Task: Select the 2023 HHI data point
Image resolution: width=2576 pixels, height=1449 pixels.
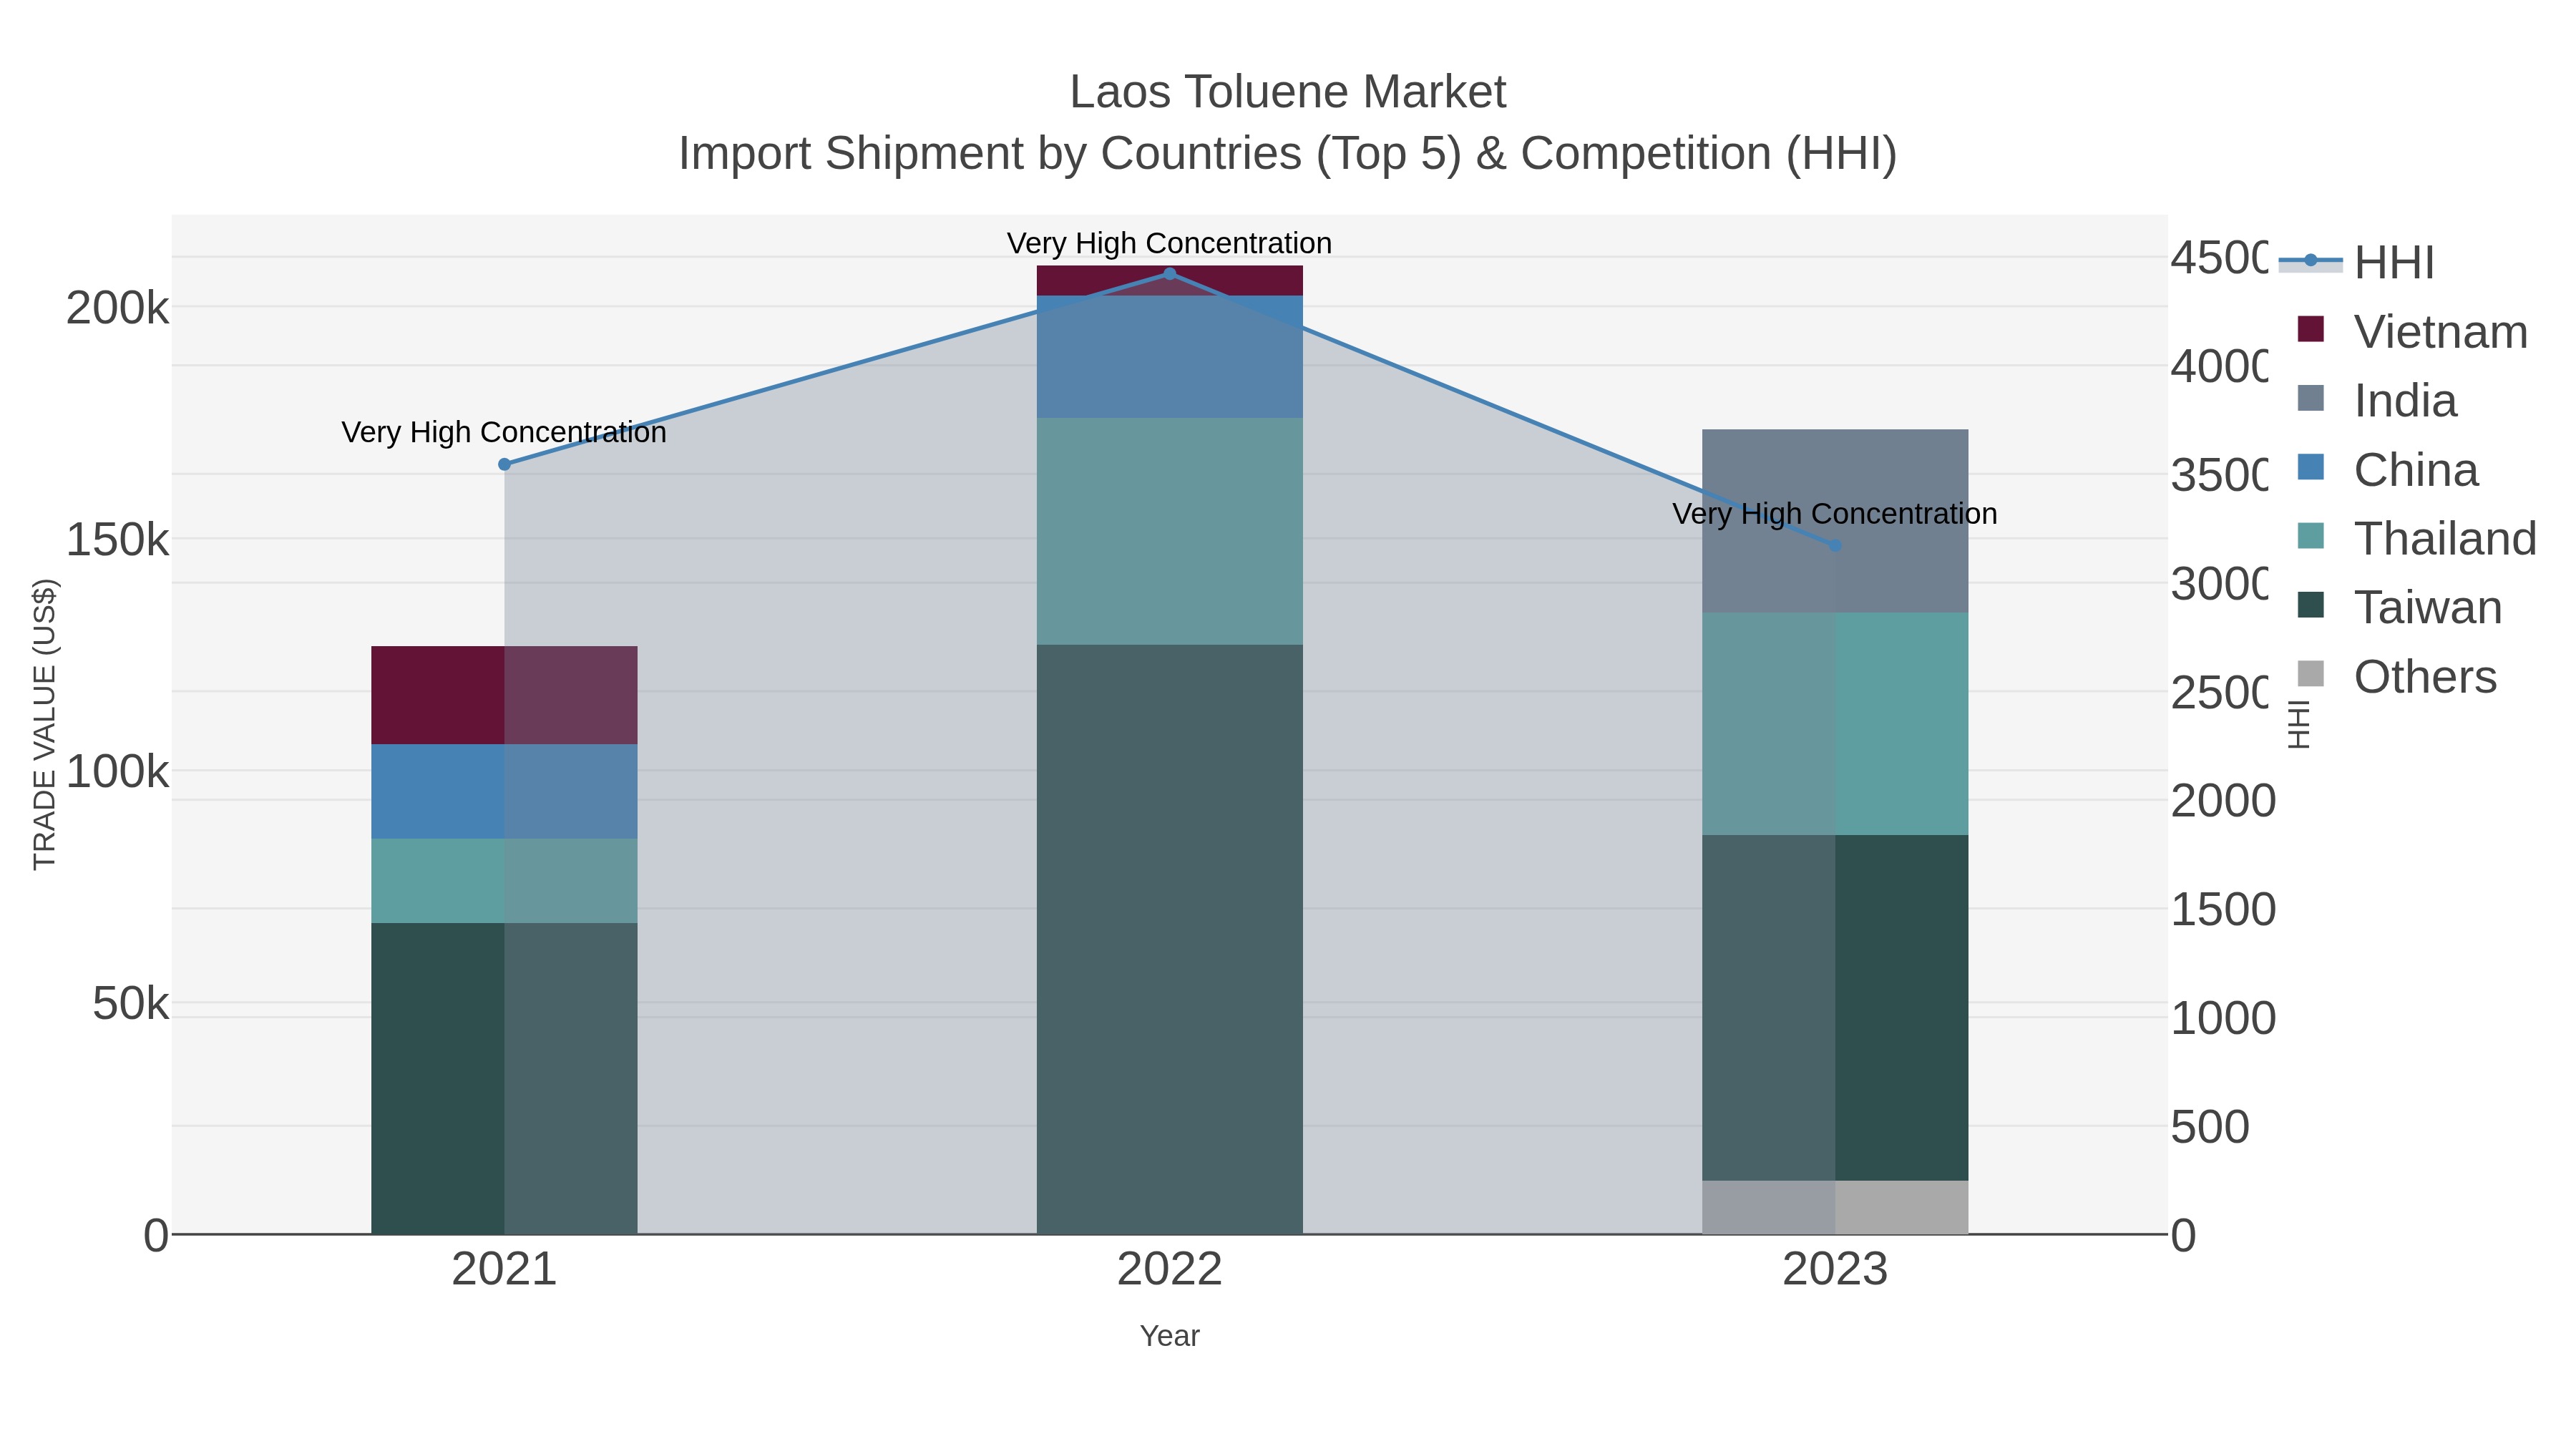Action: pyautogui.click(x=1835, y=545)
